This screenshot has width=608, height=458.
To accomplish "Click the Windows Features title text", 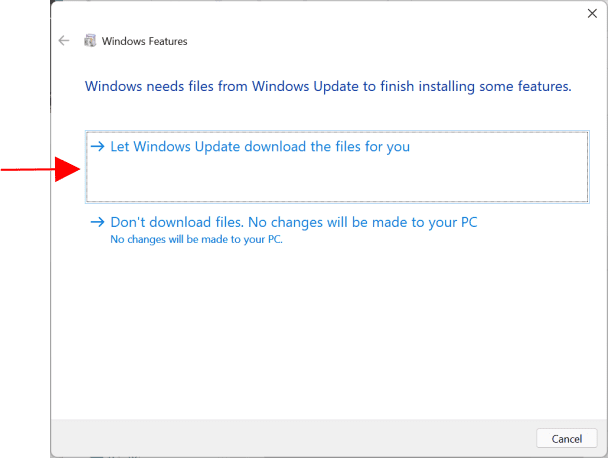I will (x=144, y=41).
